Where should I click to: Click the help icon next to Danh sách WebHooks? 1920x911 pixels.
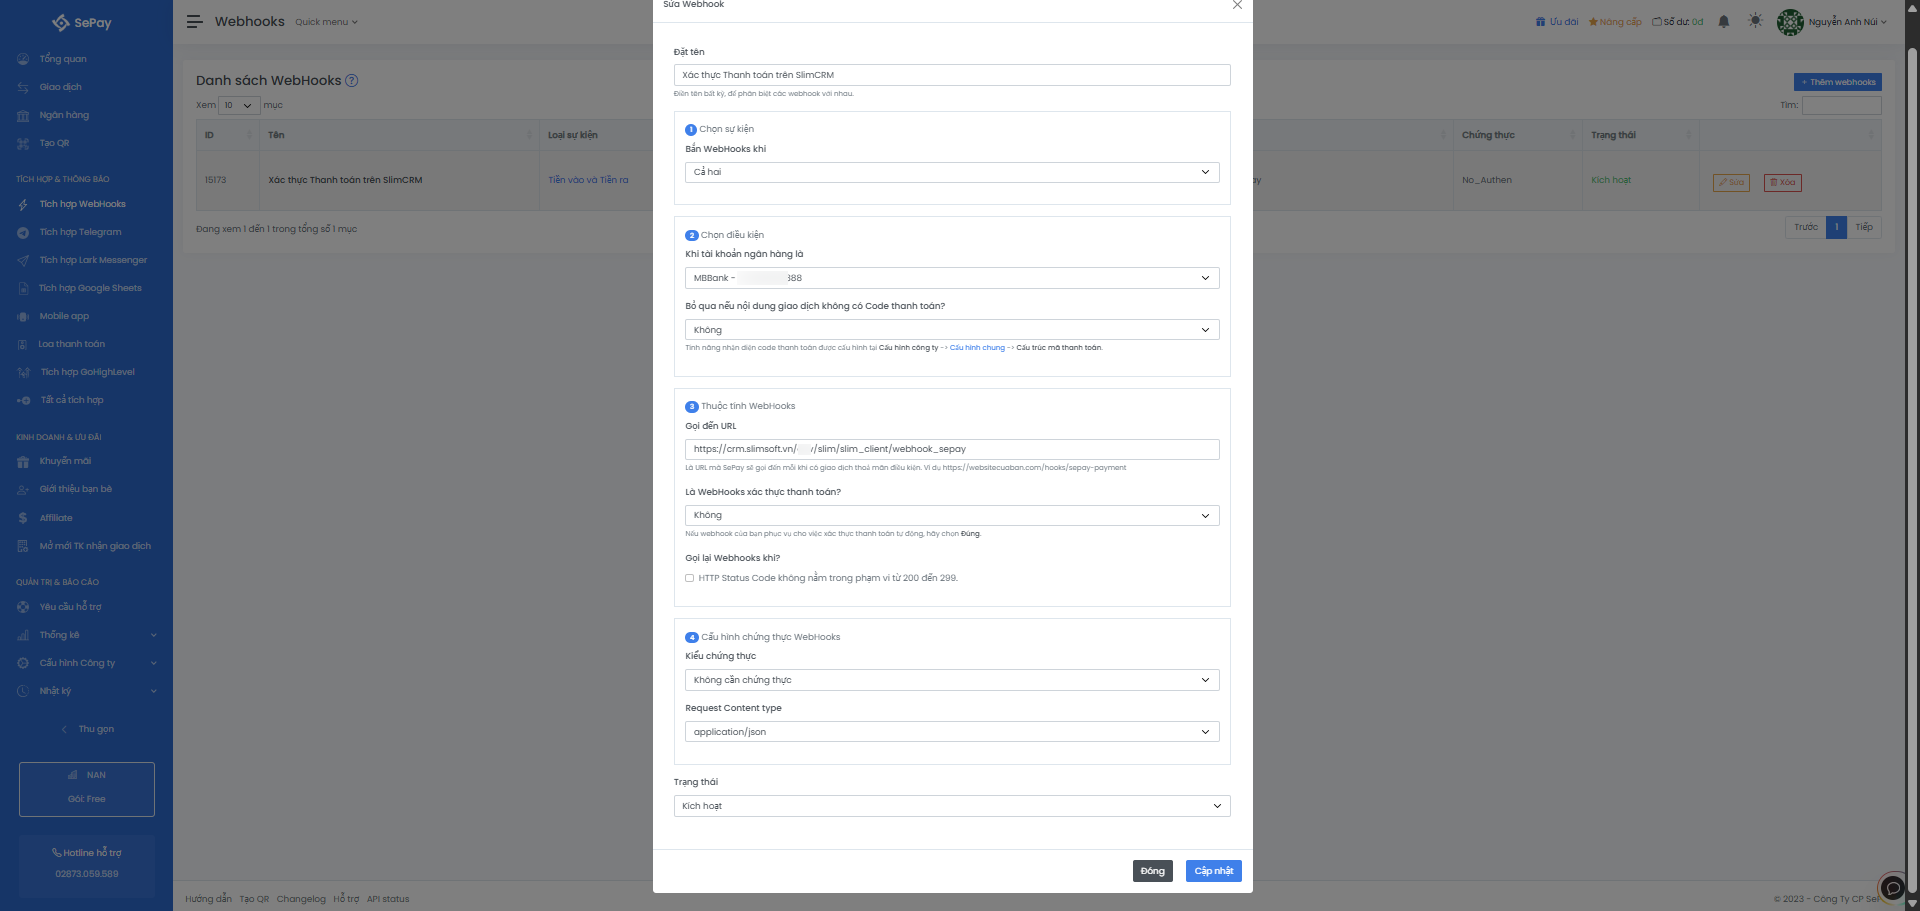352,81
